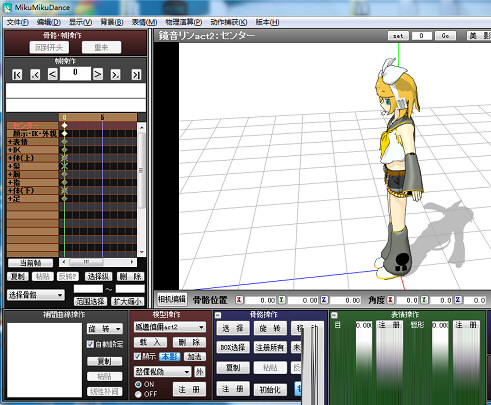Select the ON radio button

(138, 384)
